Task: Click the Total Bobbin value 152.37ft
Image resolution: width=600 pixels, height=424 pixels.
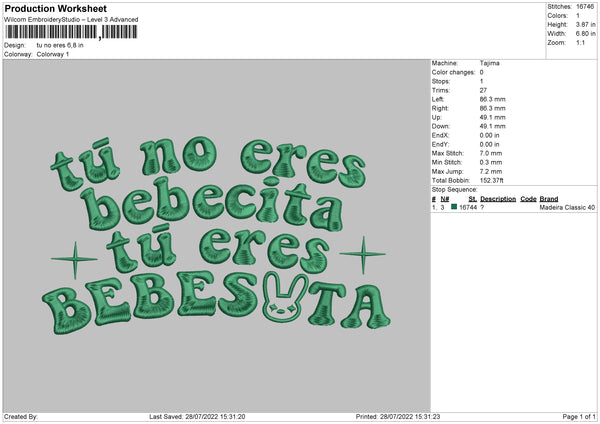Action: tap(492, 180)
